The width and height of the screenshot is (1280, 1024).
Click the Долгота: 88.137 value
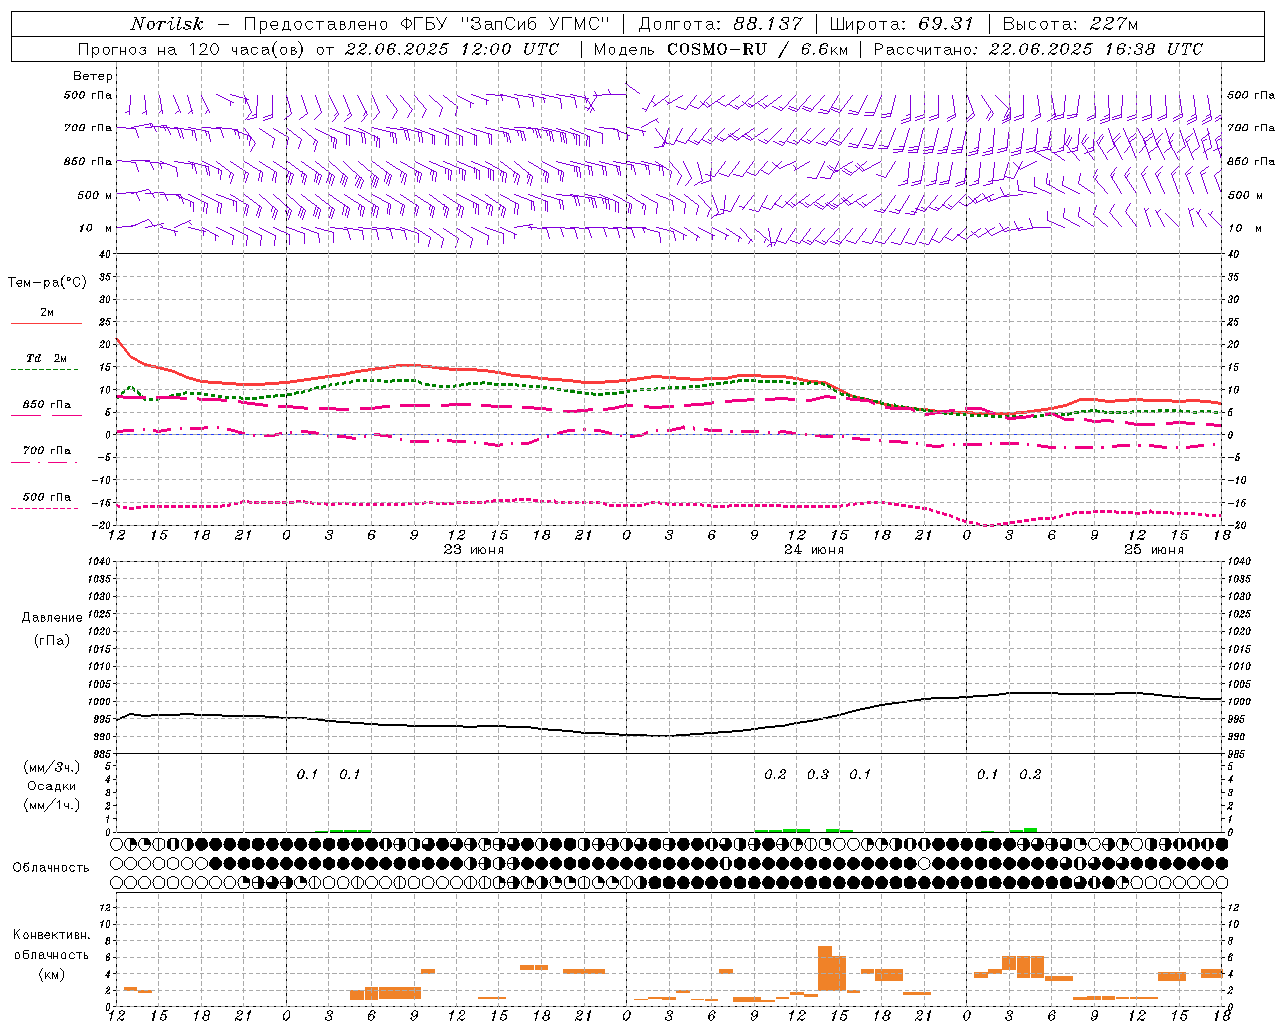point(720,24)
